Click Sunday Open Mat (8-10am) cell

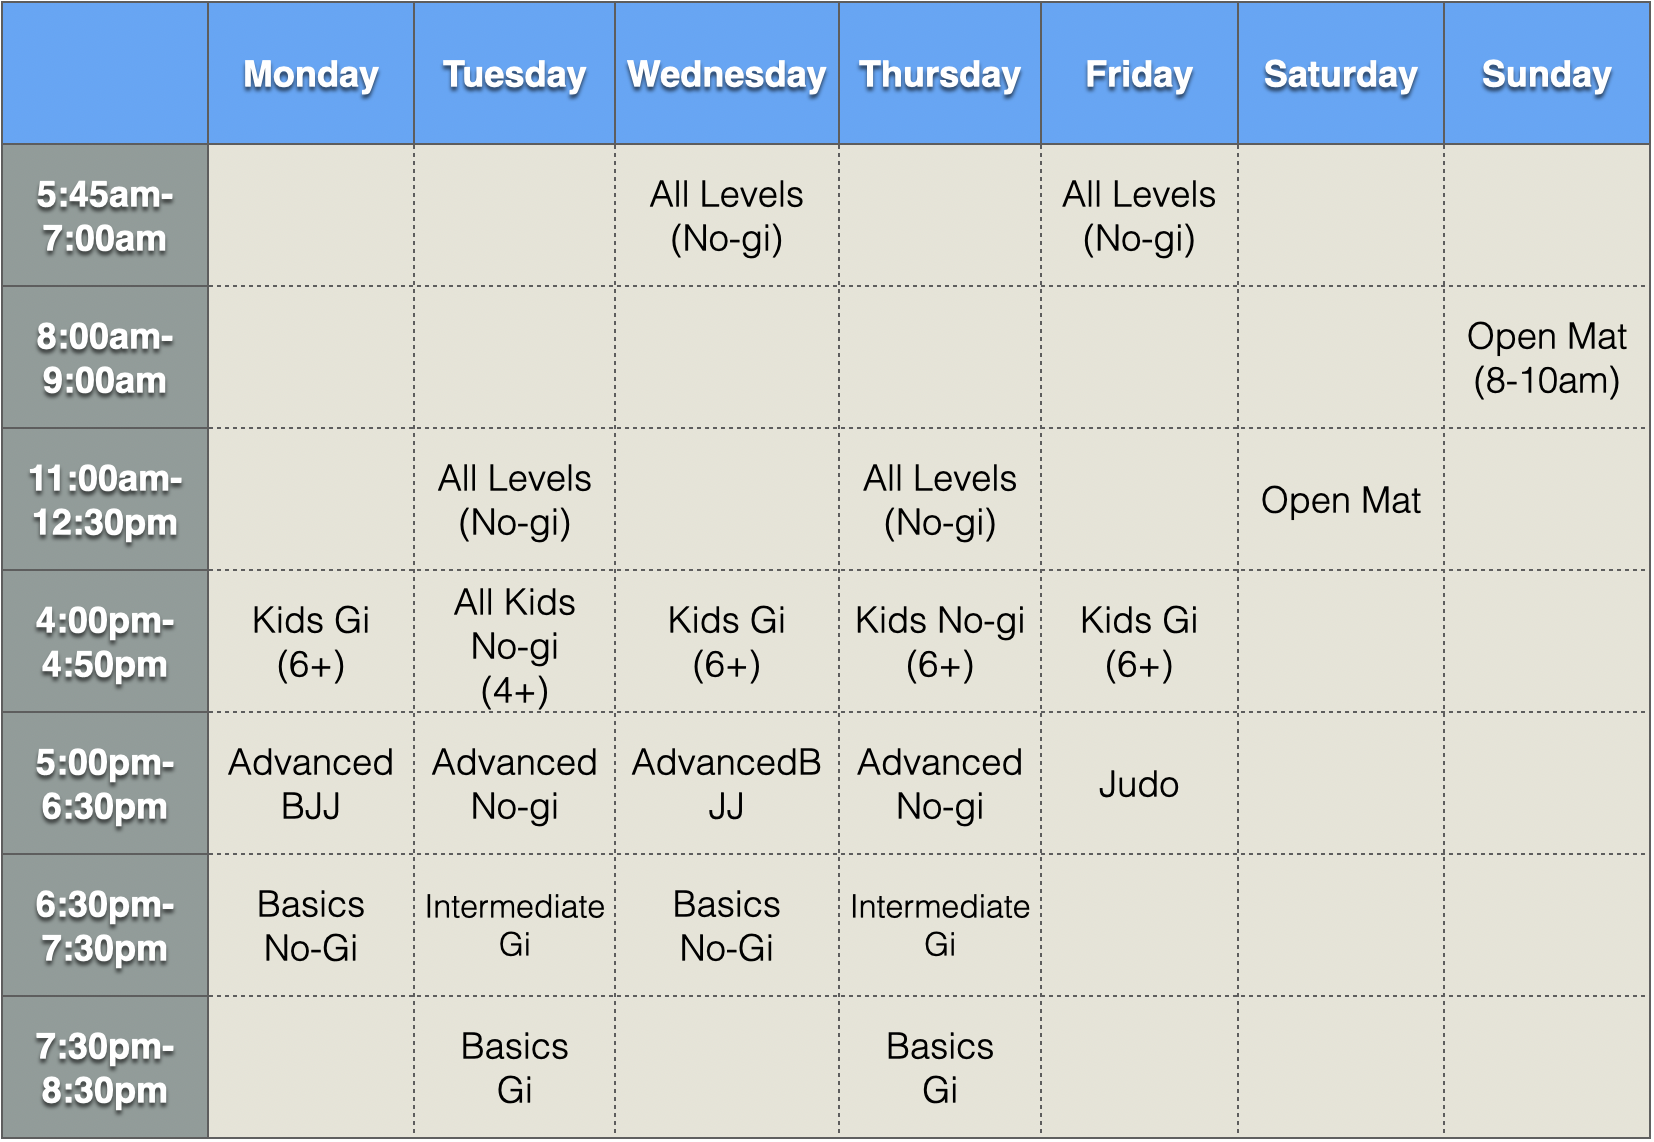tap(1546, 358)
